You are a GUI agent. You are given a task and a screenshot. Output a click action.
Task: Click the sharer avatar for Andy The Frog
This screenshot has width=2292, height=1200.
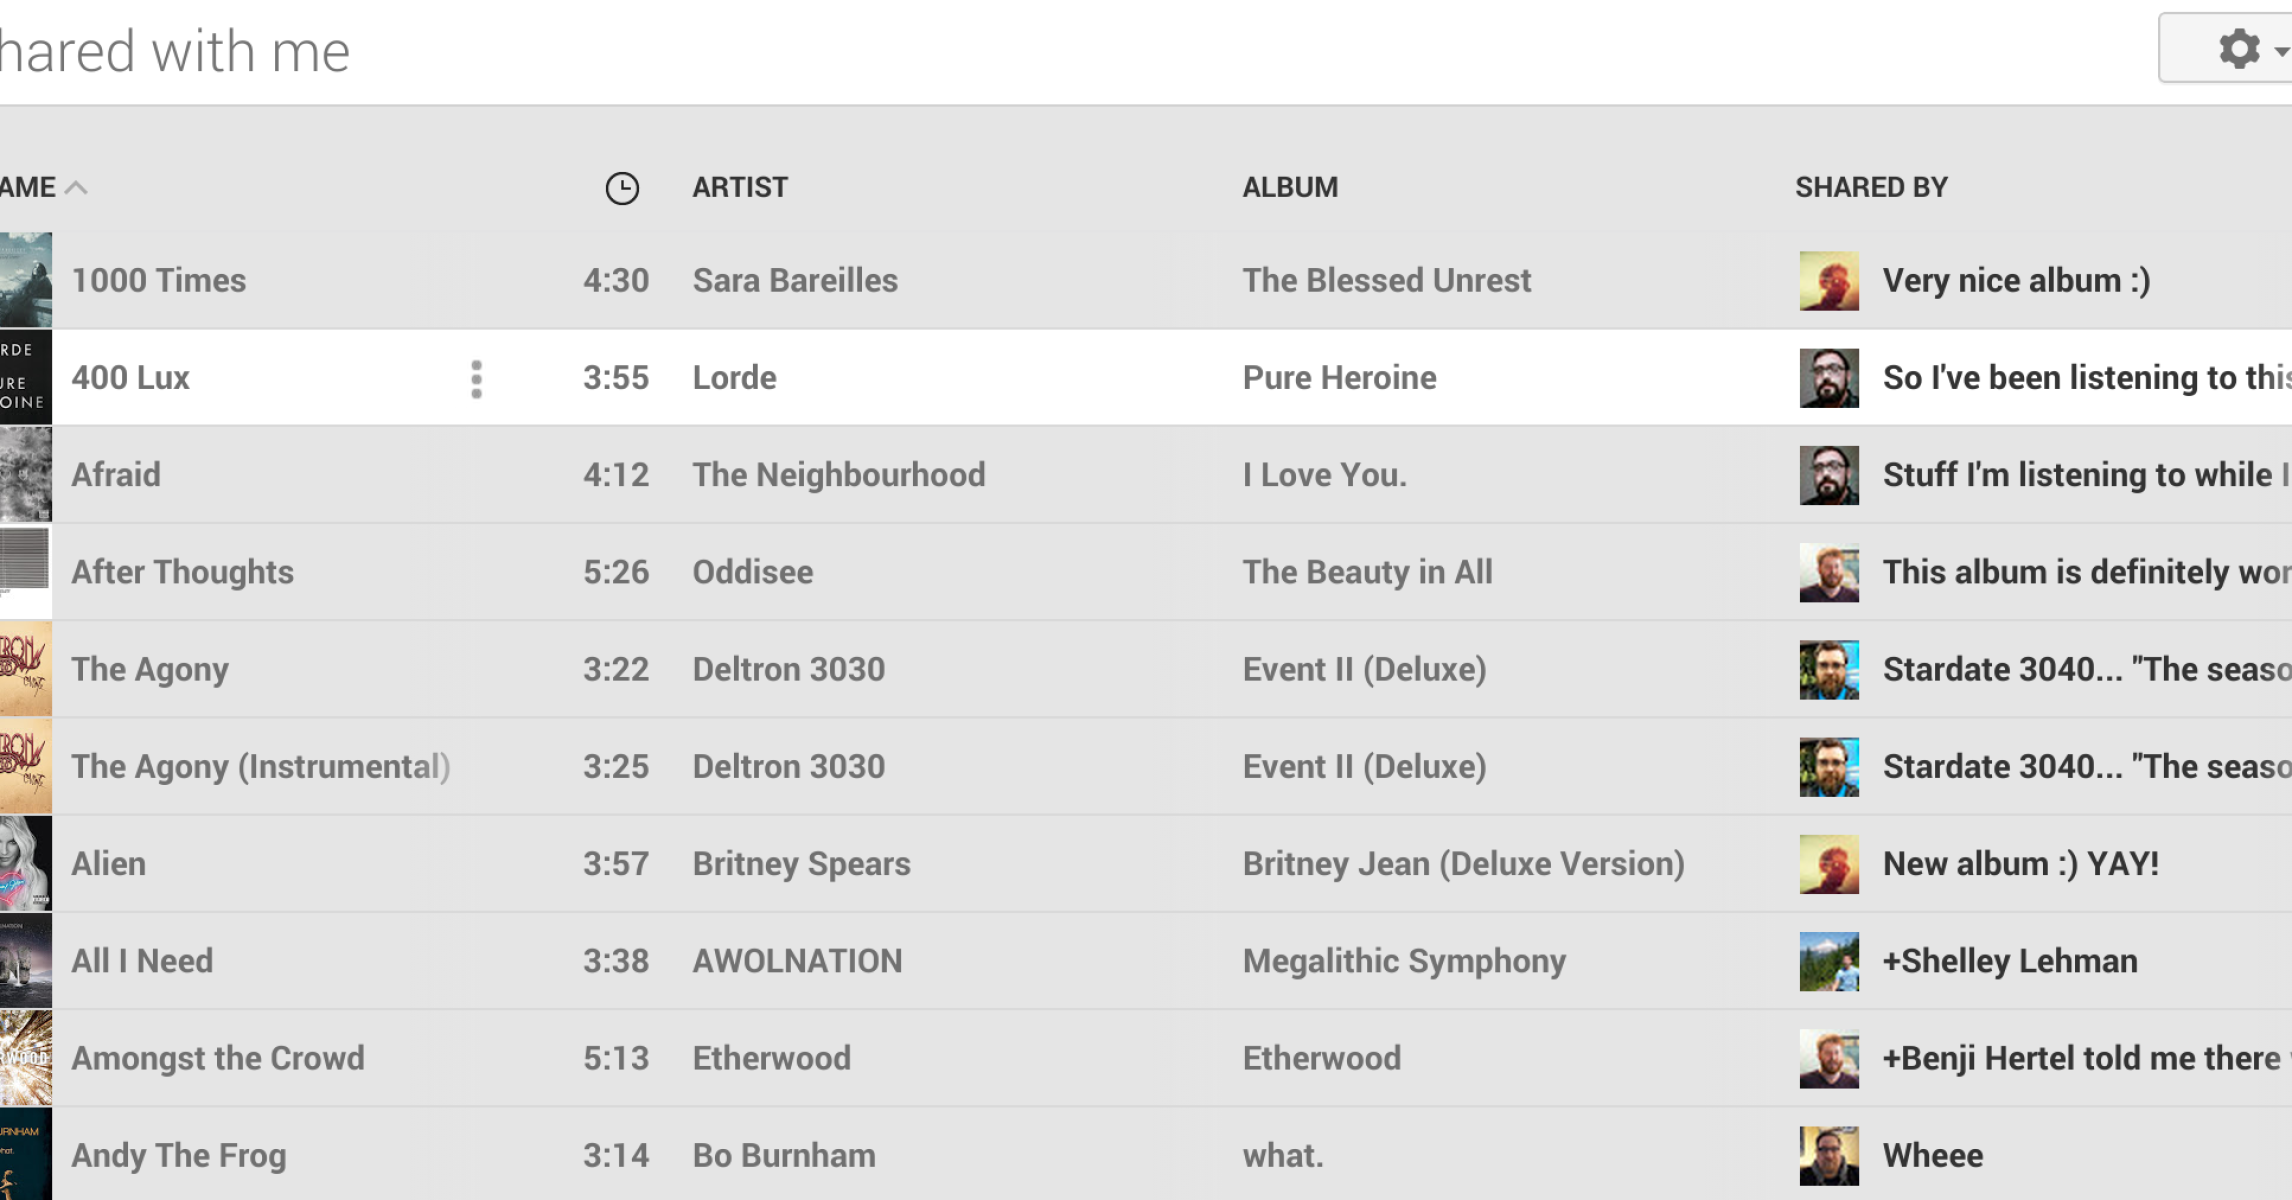1829,1155
